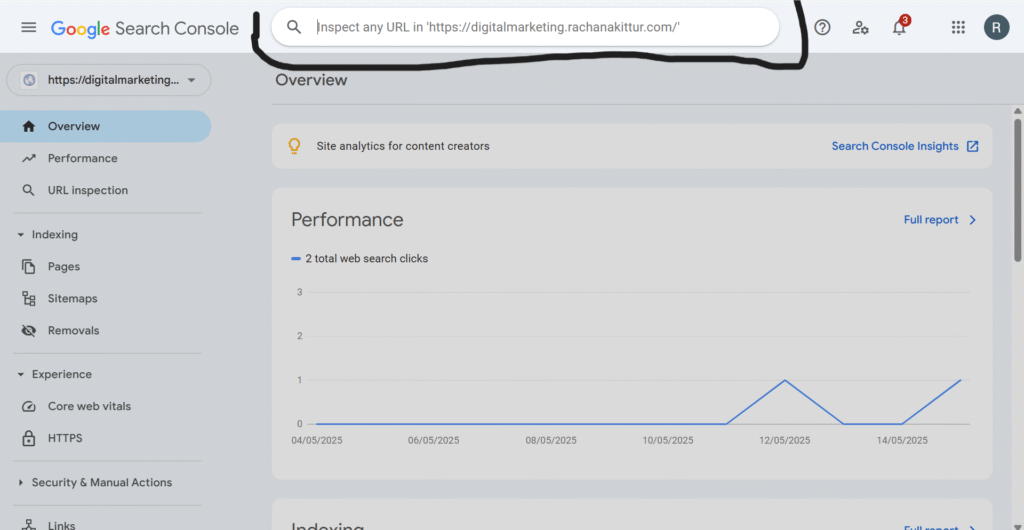Screen dimensions: 1024x530
Task: Click the Overview page title
Action: click(312, 80)
